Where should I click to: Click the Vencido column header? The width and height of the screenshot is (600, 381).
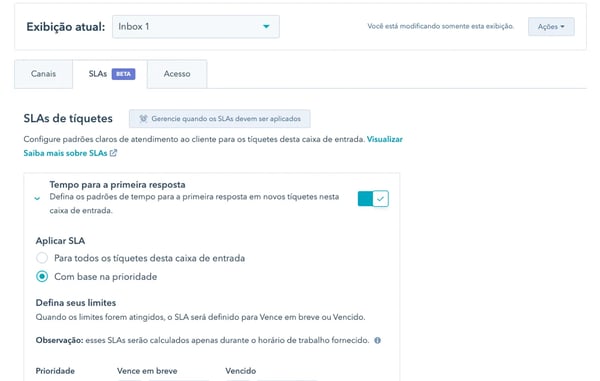241,371
